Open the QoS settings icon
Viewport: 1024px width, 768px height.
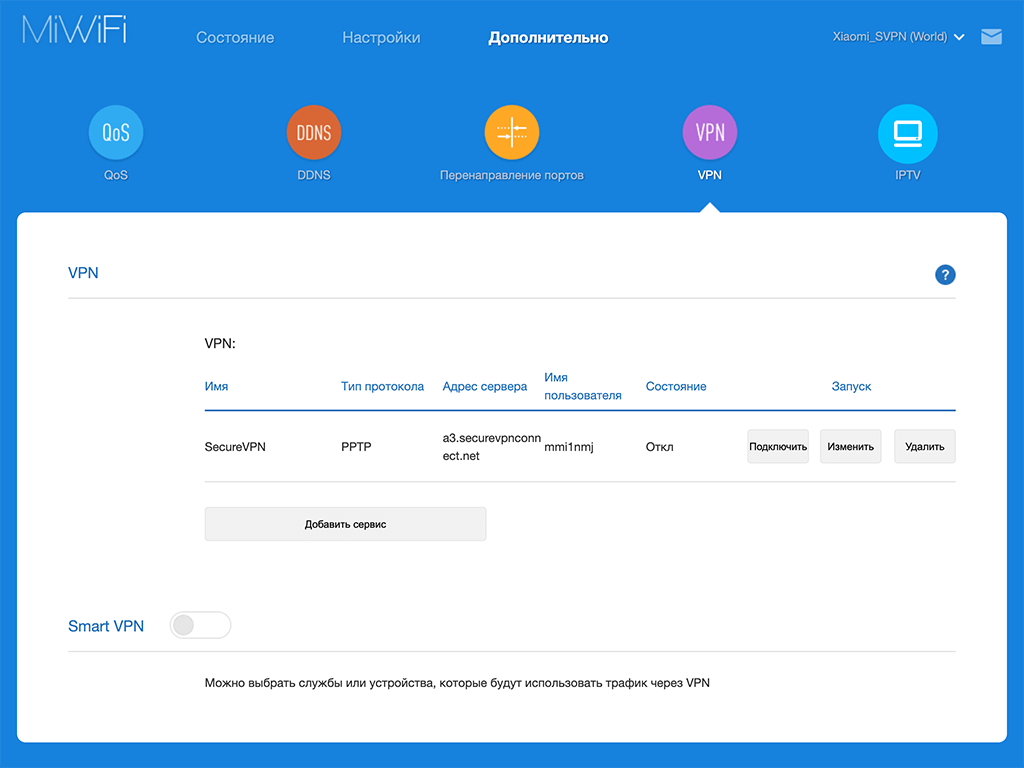116,133
